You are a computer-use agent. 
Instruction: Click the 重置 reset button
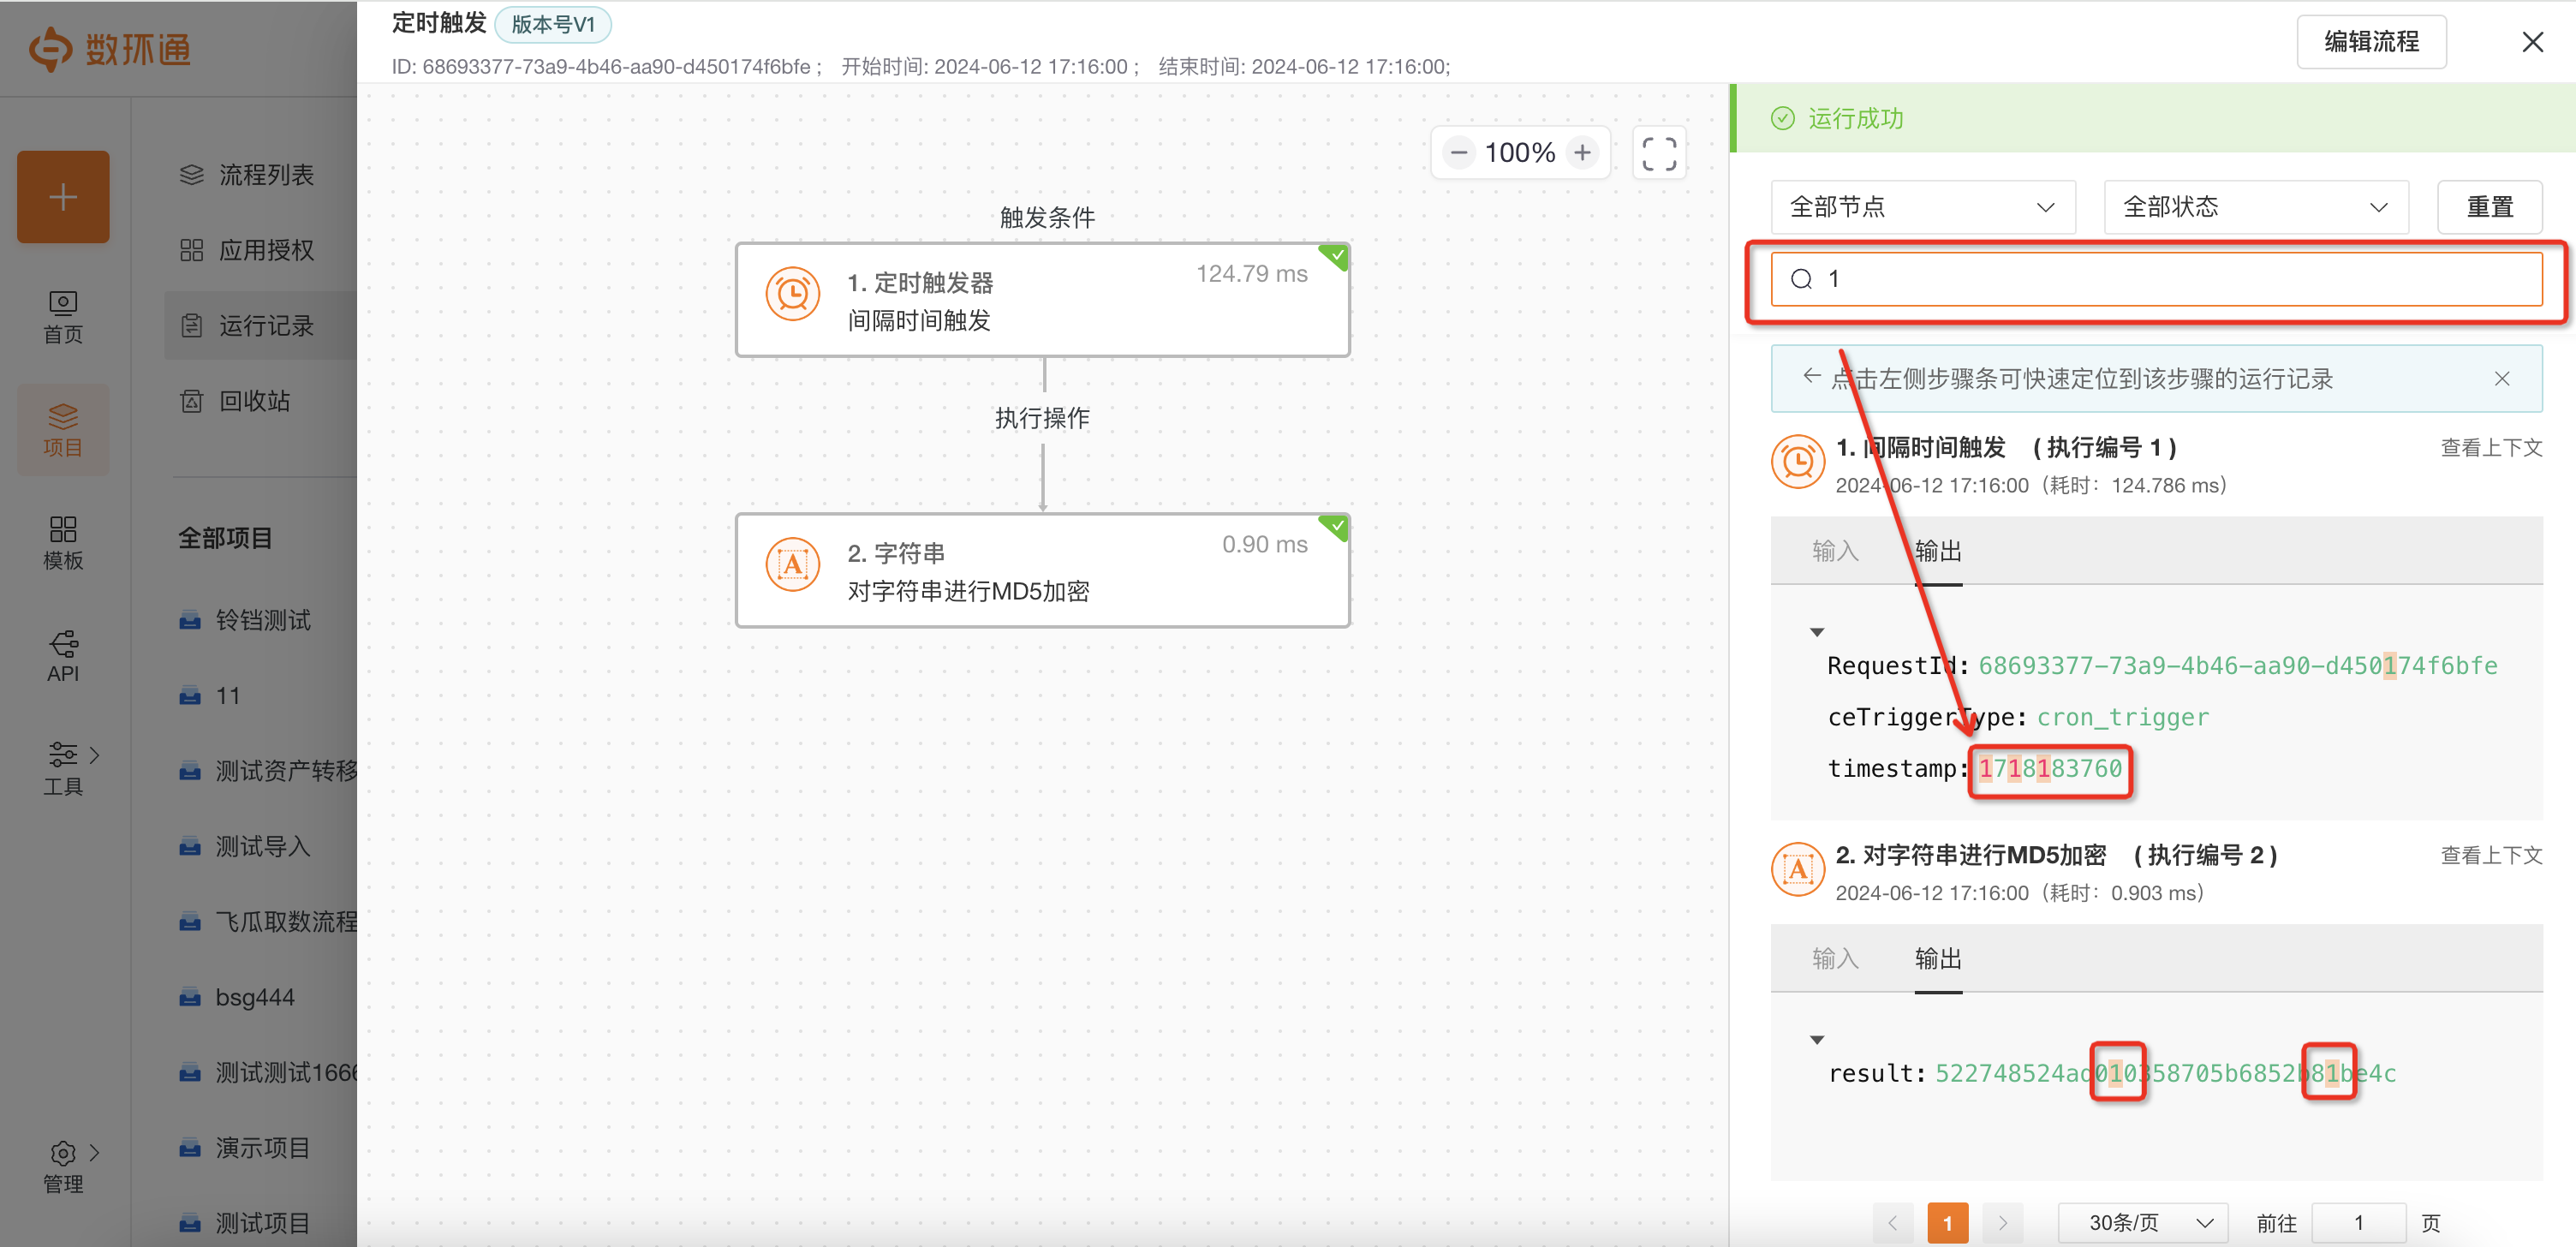pyautogui.click(x=2489, y=207)
